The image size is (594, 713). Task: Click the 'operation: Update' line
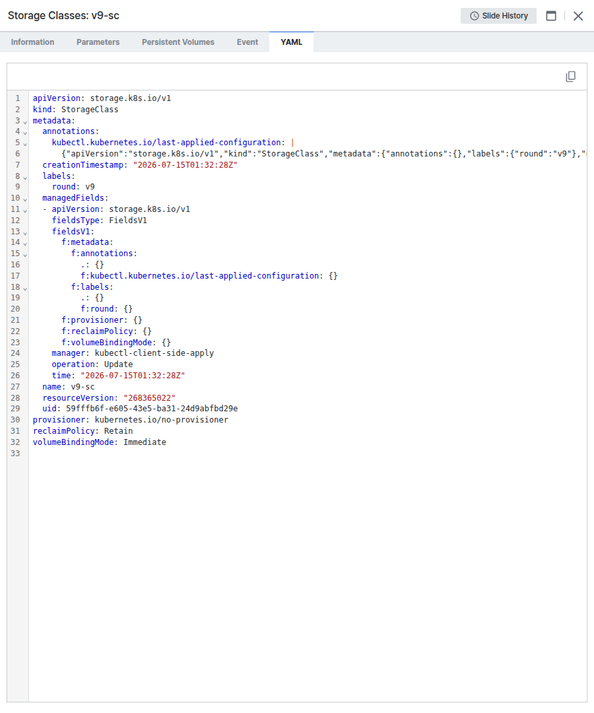[x=92, y=364]
